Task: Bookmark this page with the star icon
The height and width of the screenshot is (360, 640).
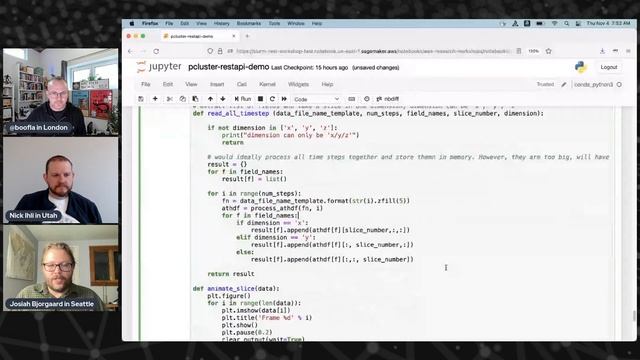Action: coord(549,51)
